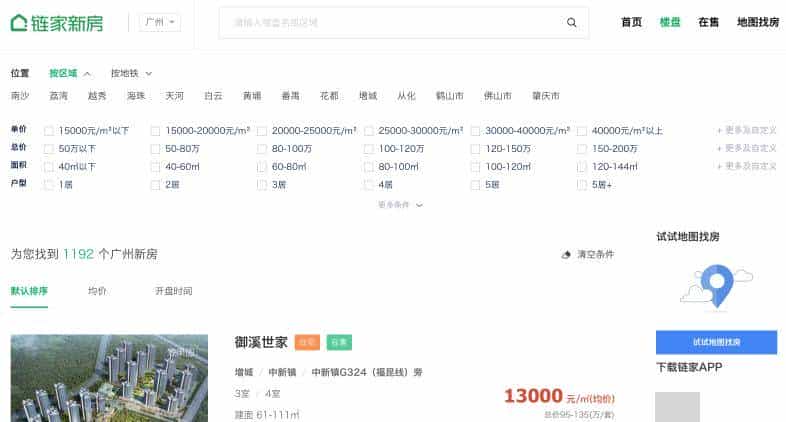Filter by 佛山市 area
The image size is (786, 422).
498,96
